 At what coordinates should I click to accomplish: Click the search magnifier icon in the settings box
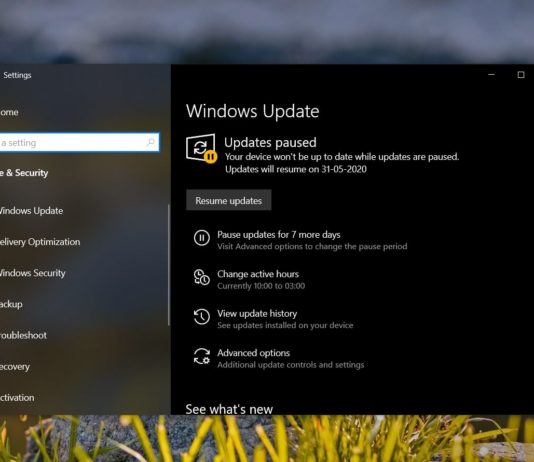tap(151, 142)
